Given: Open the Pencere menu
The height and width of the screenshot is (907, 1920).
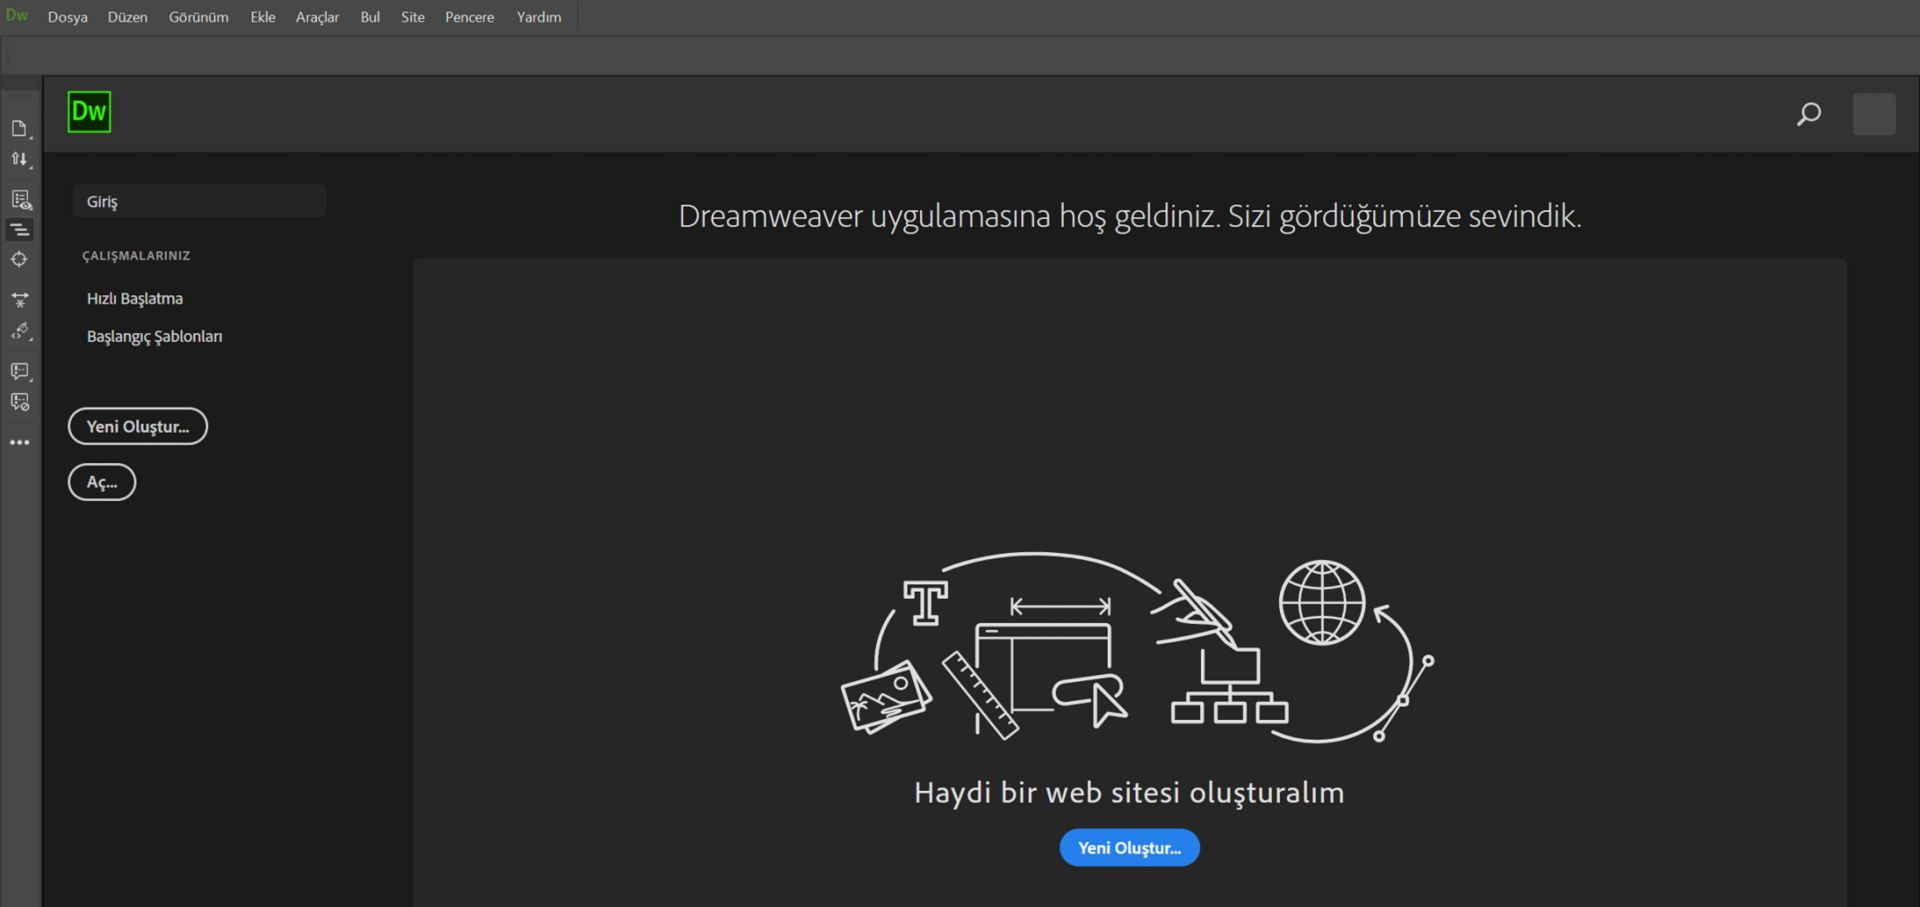Looking at the screenshot, I should click(469, 17).
